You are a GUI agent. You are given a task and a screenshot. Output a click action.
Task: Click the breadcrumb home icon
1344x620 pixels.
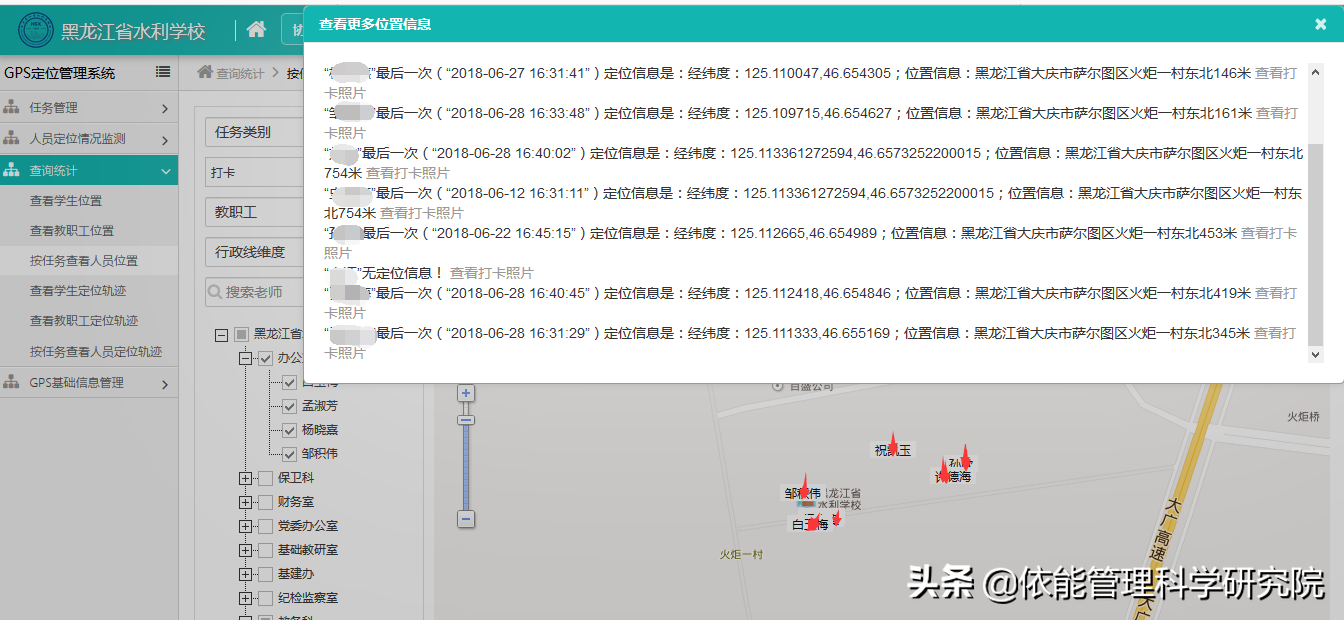pos(205,72)
